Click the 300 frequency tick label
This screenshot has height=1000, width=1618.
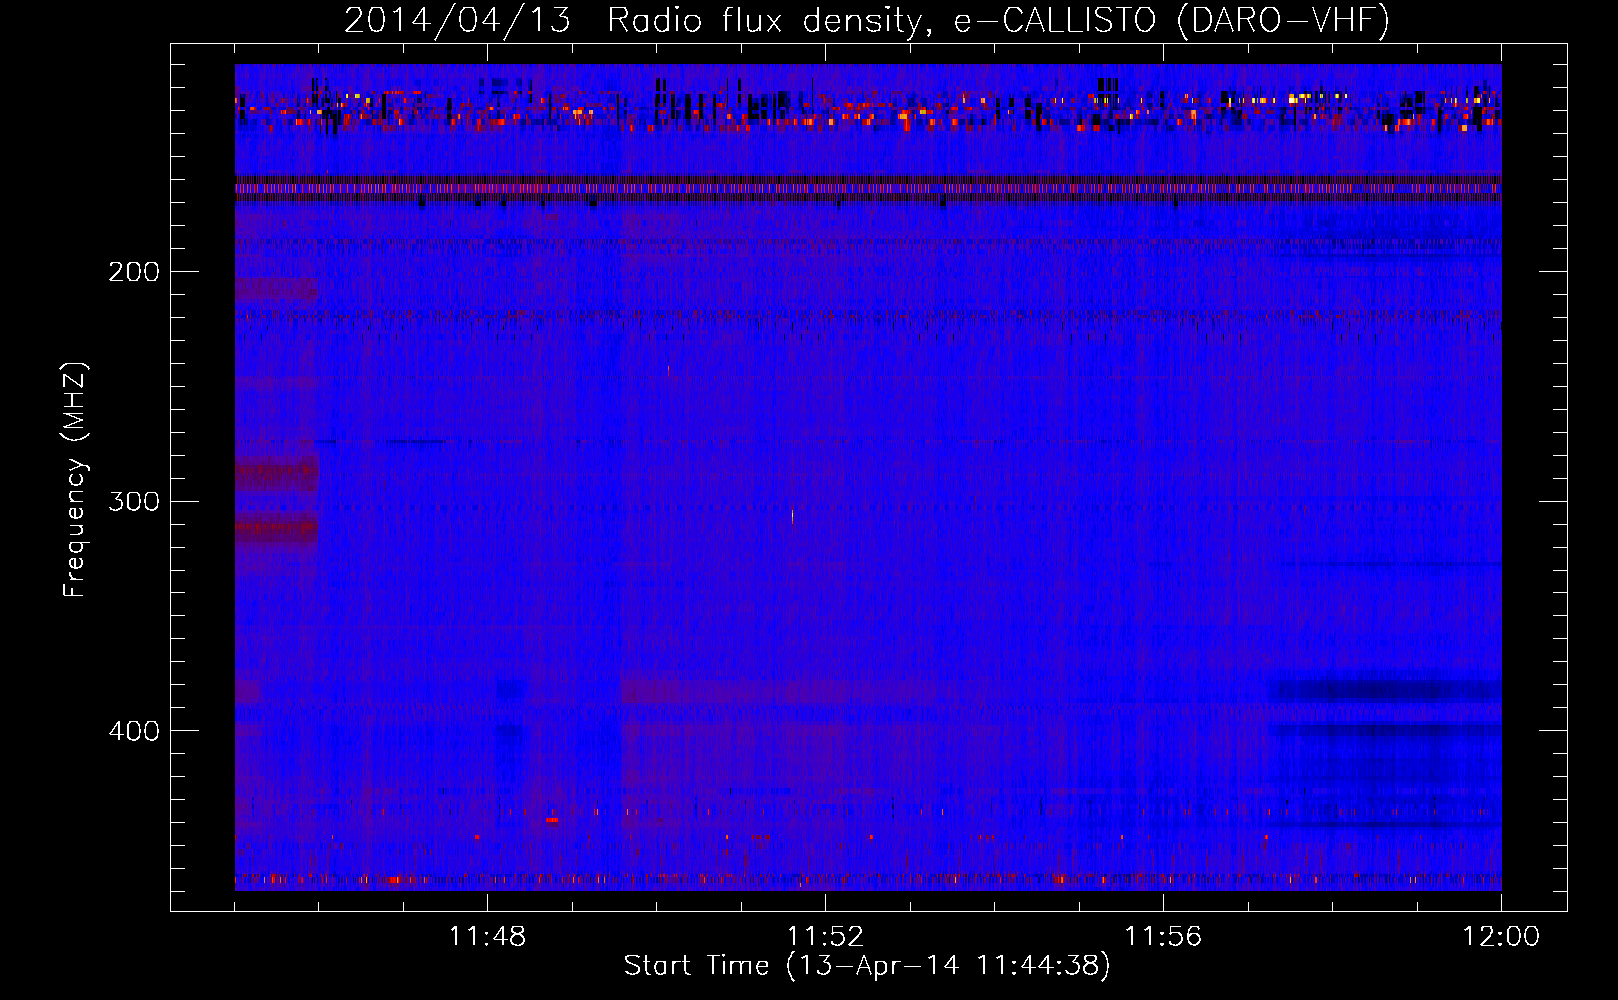click(134, 501)
